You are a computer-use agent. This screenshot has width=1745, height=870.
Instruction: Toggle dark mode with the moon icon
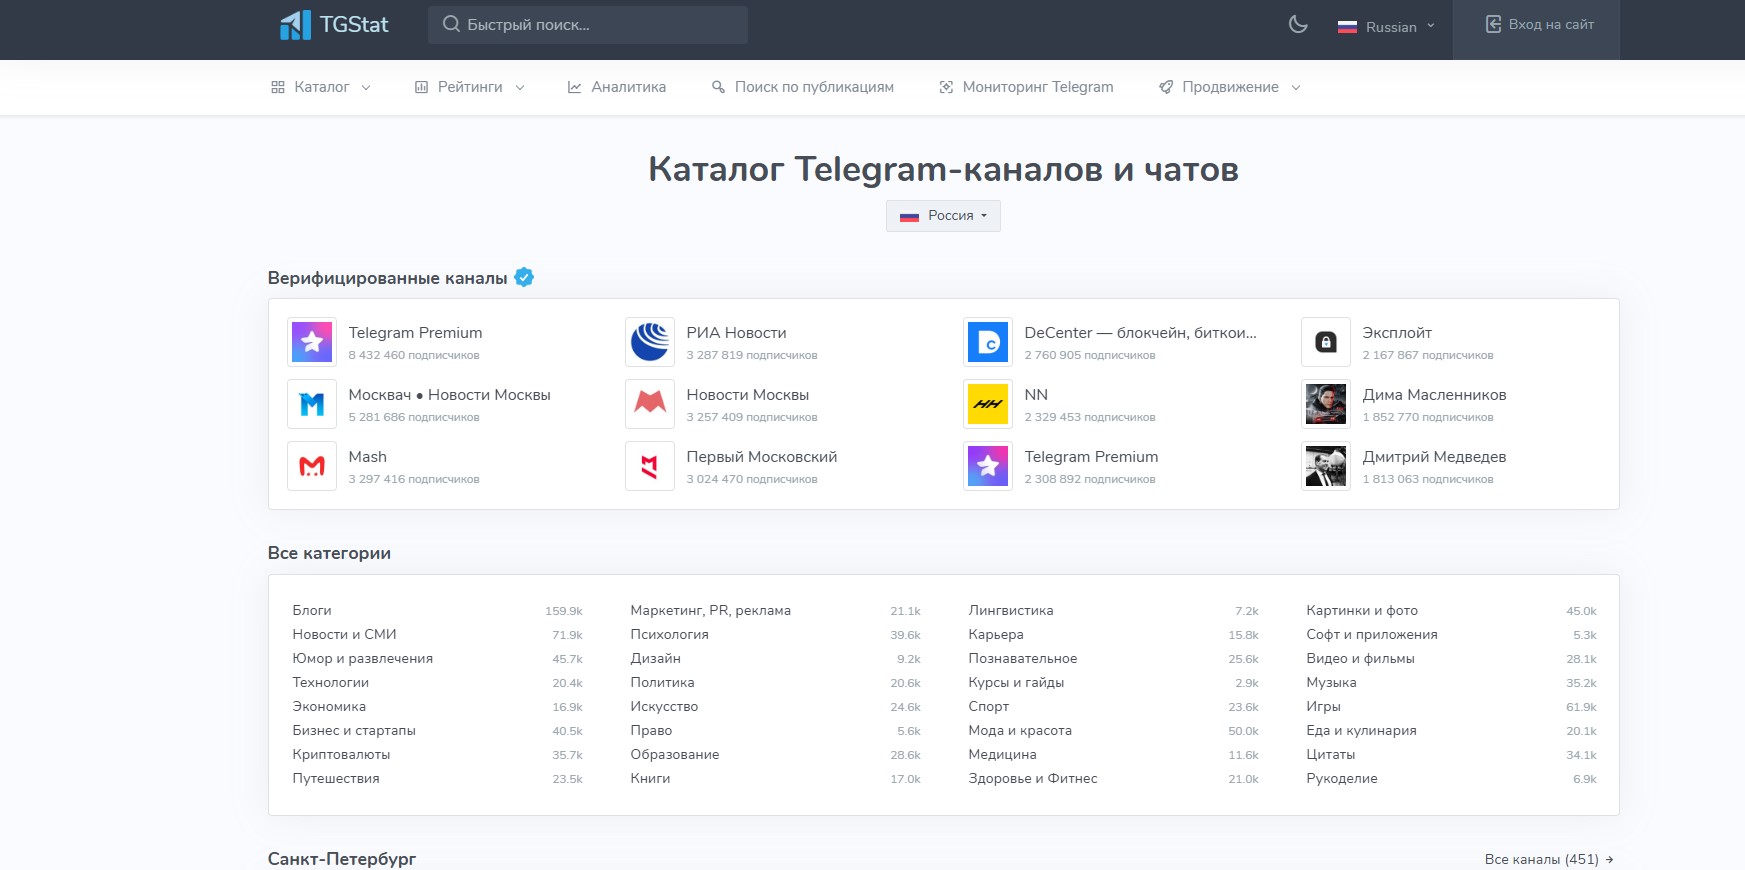tap(1298, 25)
